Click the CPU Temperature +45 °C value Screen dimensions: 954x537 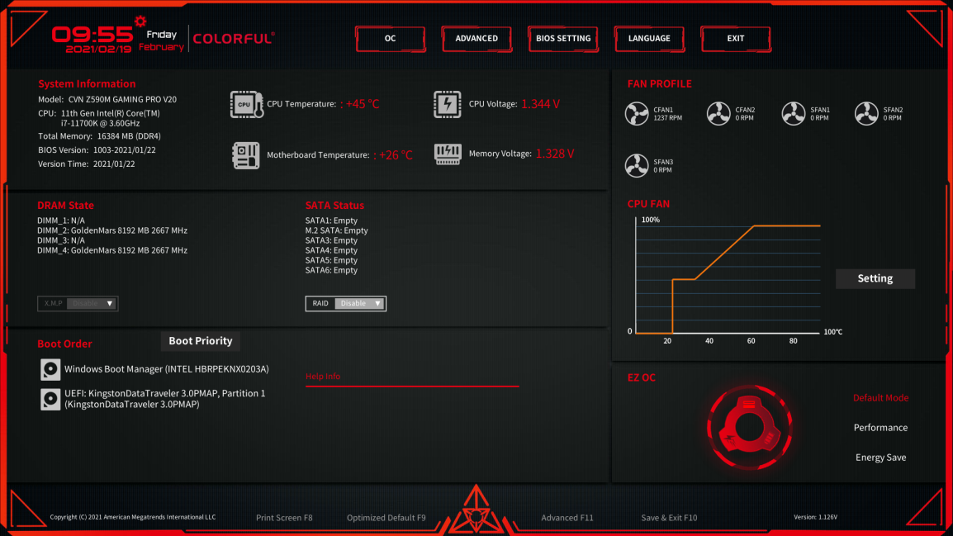point(360,104)
